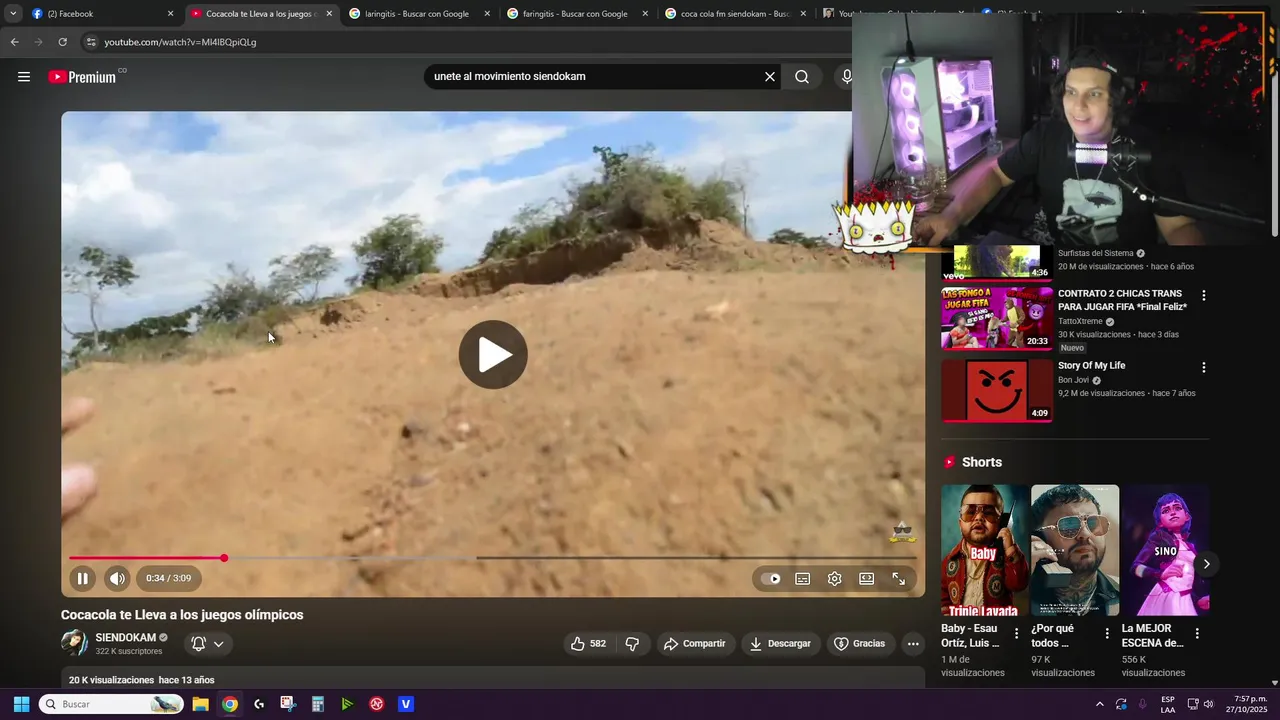
Task: Open TattoXtreme channel link
Action: point(1080,322)
